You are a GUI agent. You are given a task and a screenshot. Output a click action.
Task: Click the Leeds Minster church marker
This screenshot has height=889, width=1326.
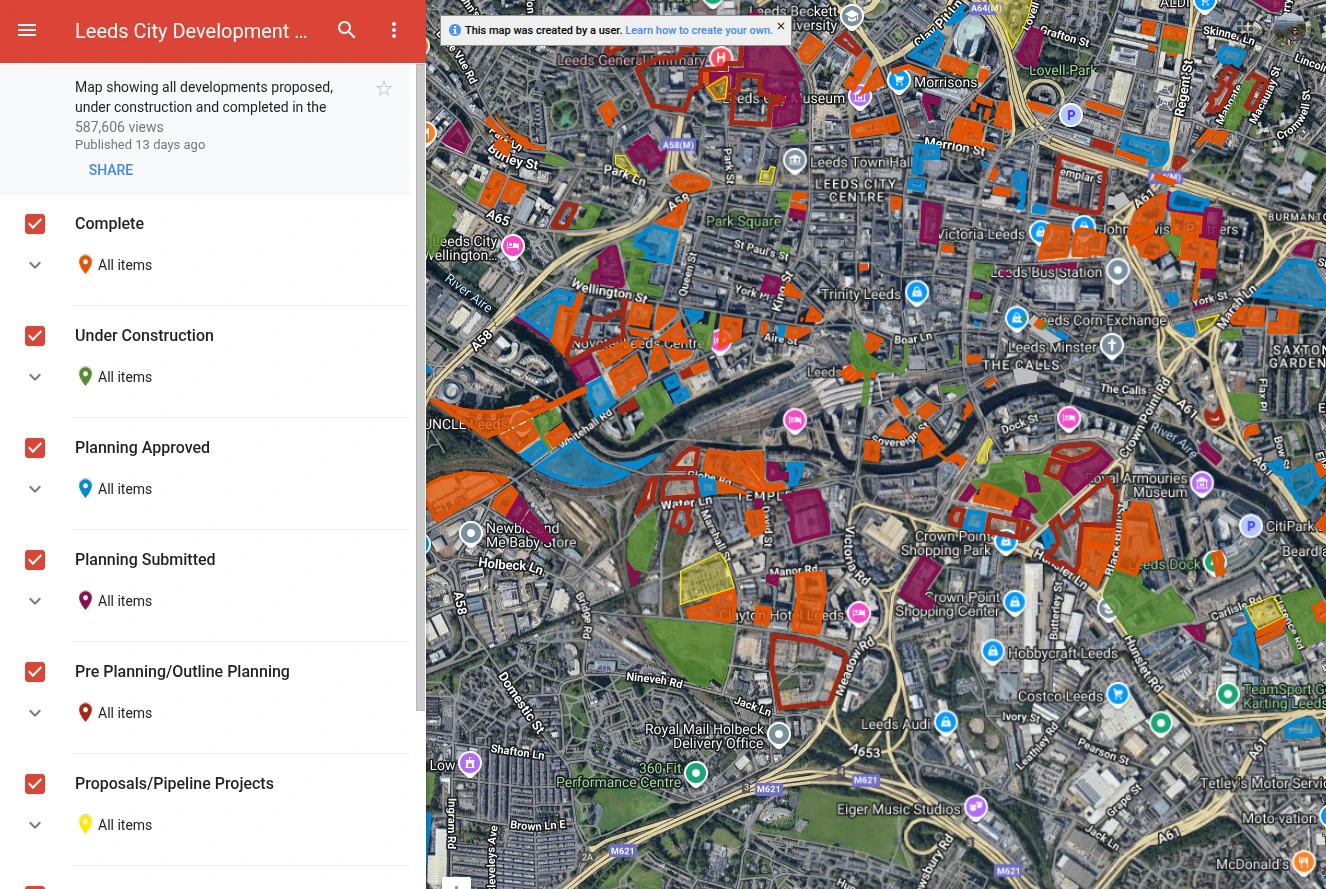pyautogui.click(x=1110, y=346)
